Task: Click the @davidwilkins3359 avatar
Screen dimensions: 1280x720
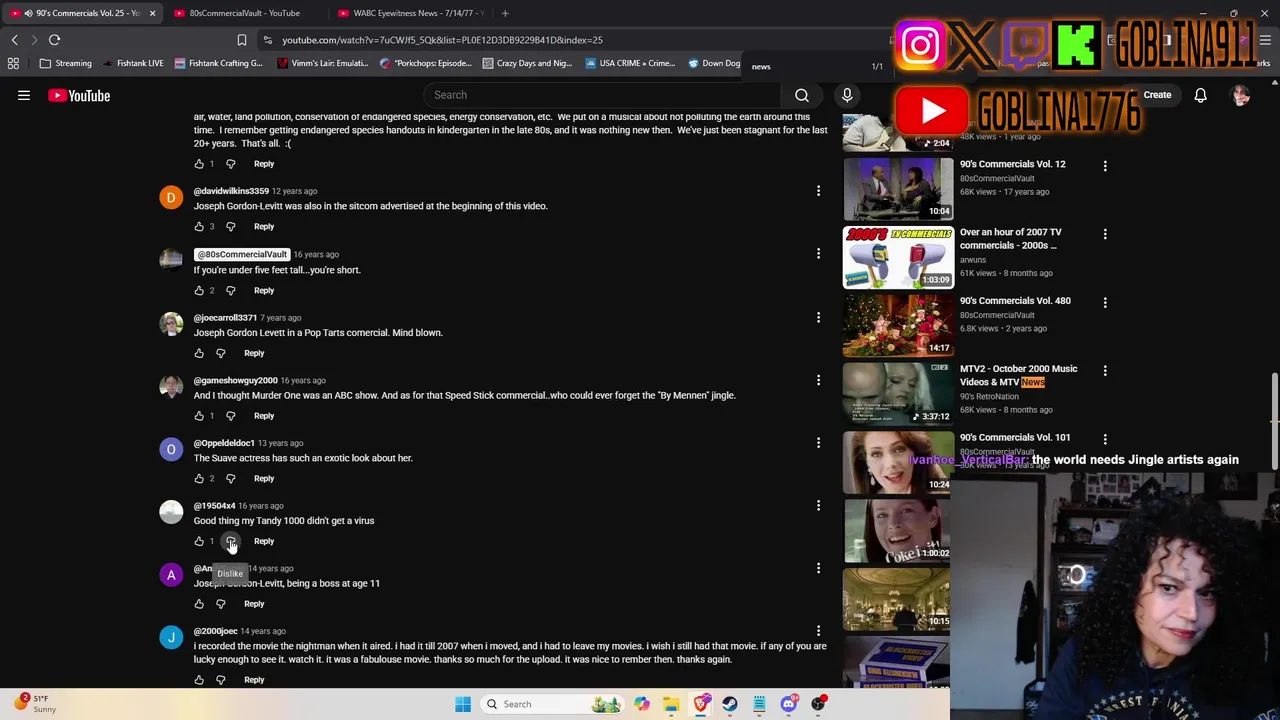Action: (171, 198)
